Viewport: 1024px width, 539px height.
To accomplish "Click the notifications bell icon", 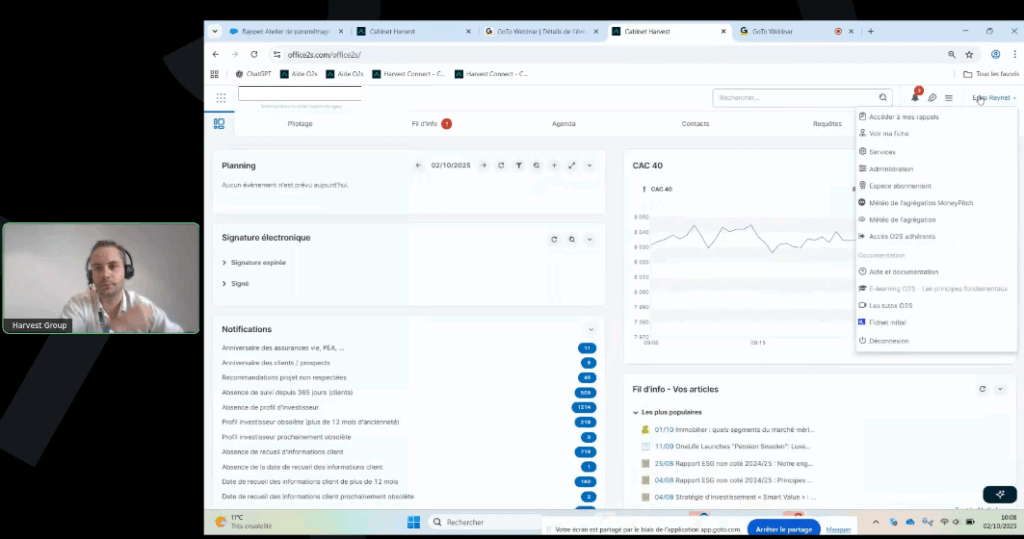I will [x=915, y=98].
